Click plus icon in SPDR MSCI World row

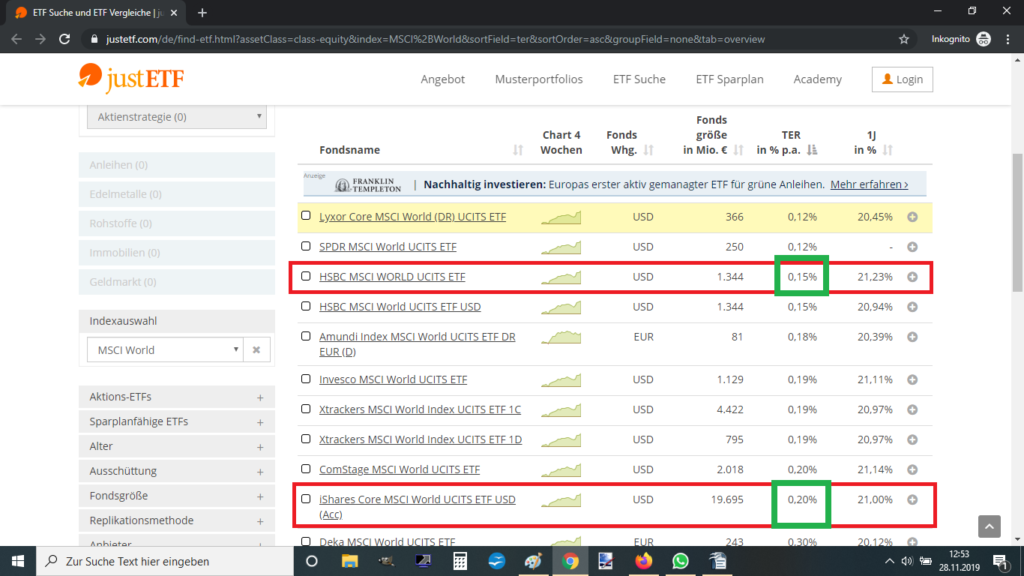tap(912, 247)
